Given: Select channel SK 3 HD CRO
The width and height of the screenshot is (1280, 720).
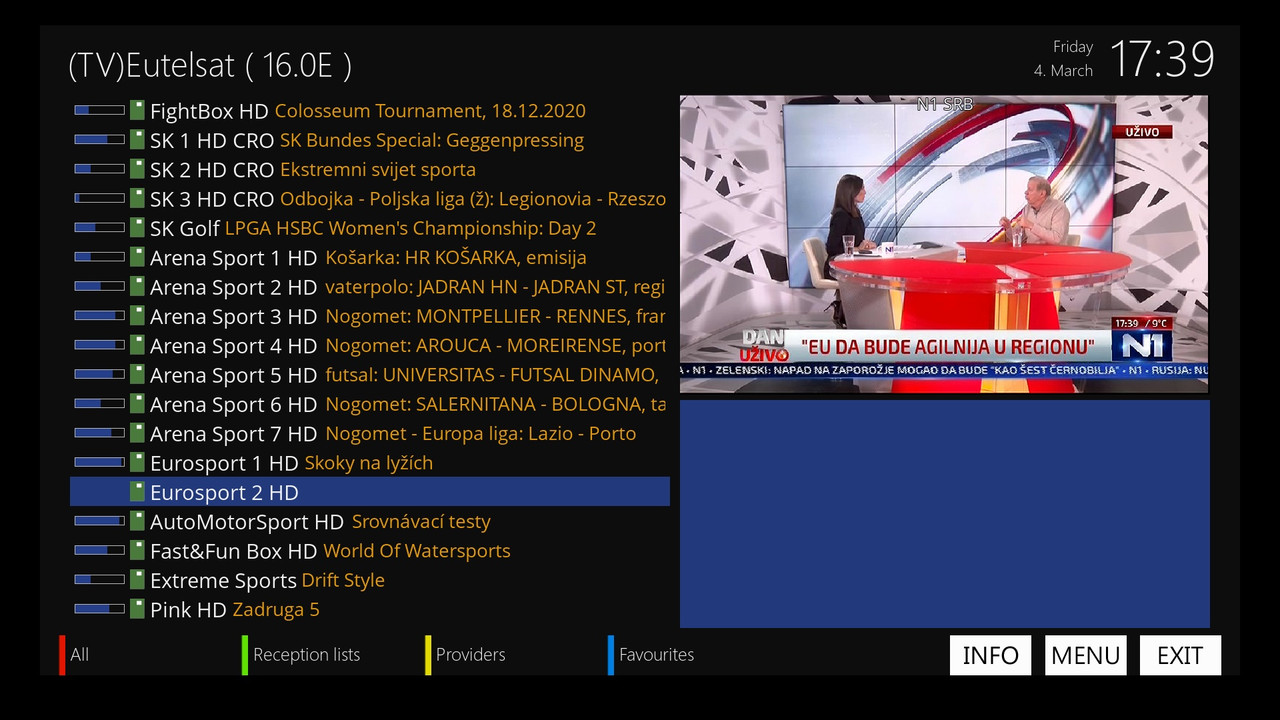Looking at the screenshot, I should 212,199.
